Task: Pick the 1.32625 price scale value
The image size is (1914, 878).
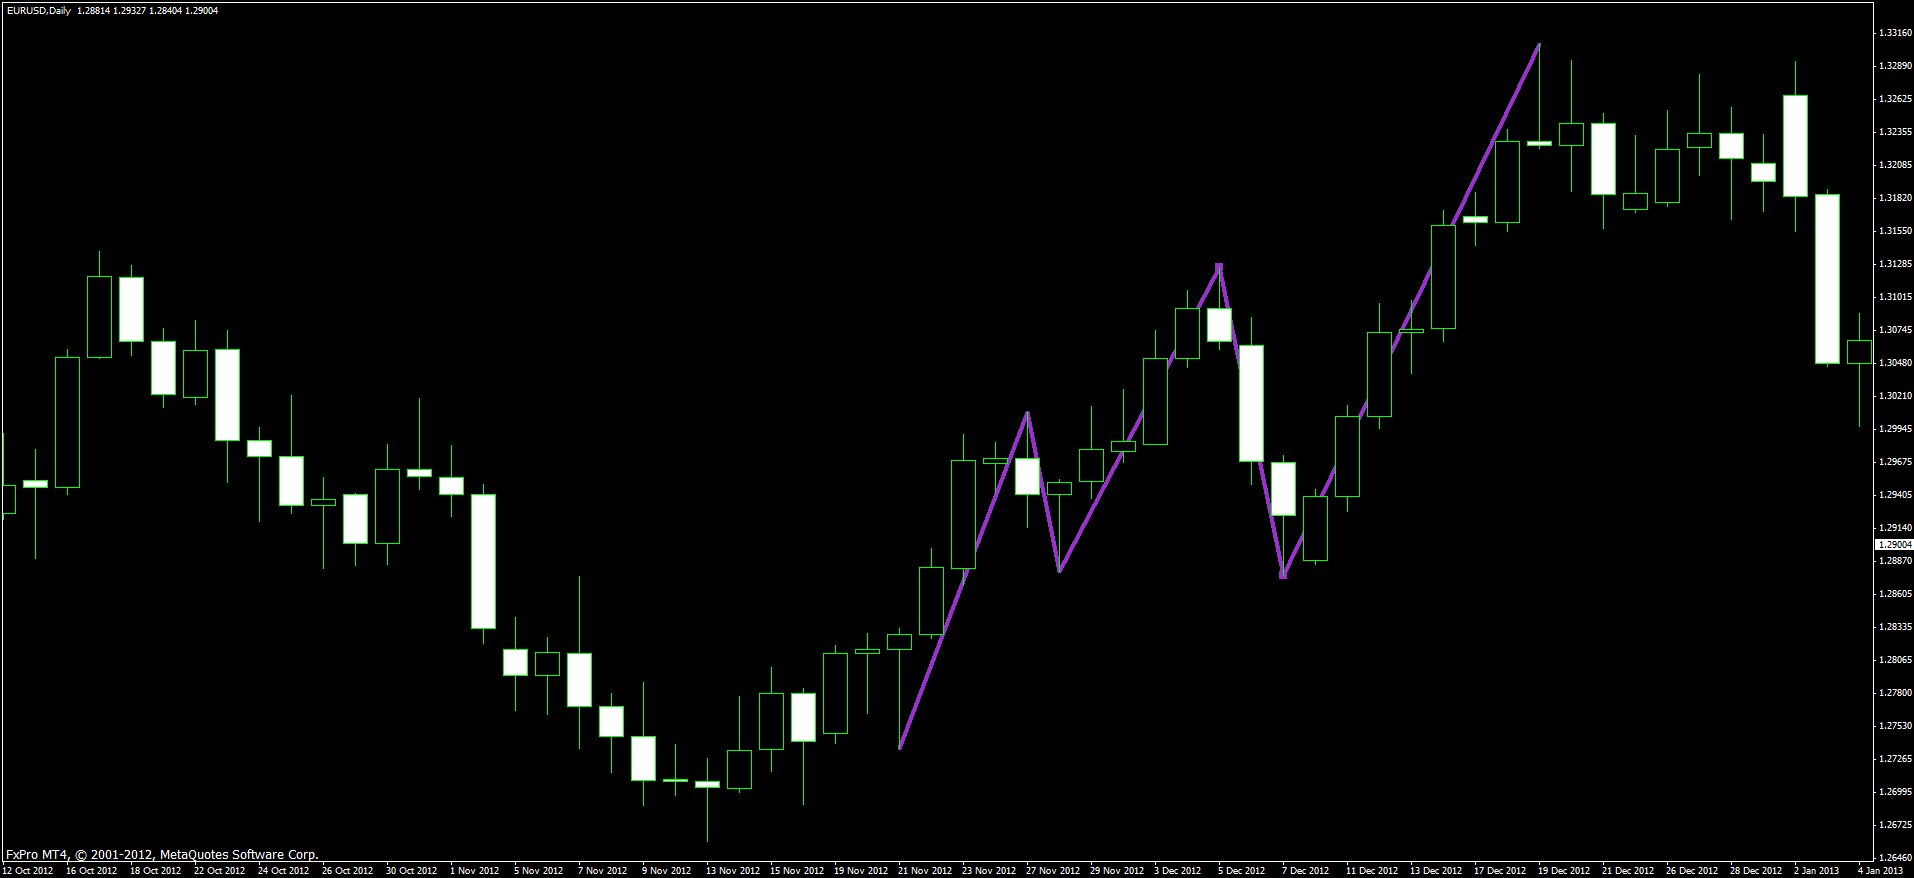Action: [x=1895, y=99]
